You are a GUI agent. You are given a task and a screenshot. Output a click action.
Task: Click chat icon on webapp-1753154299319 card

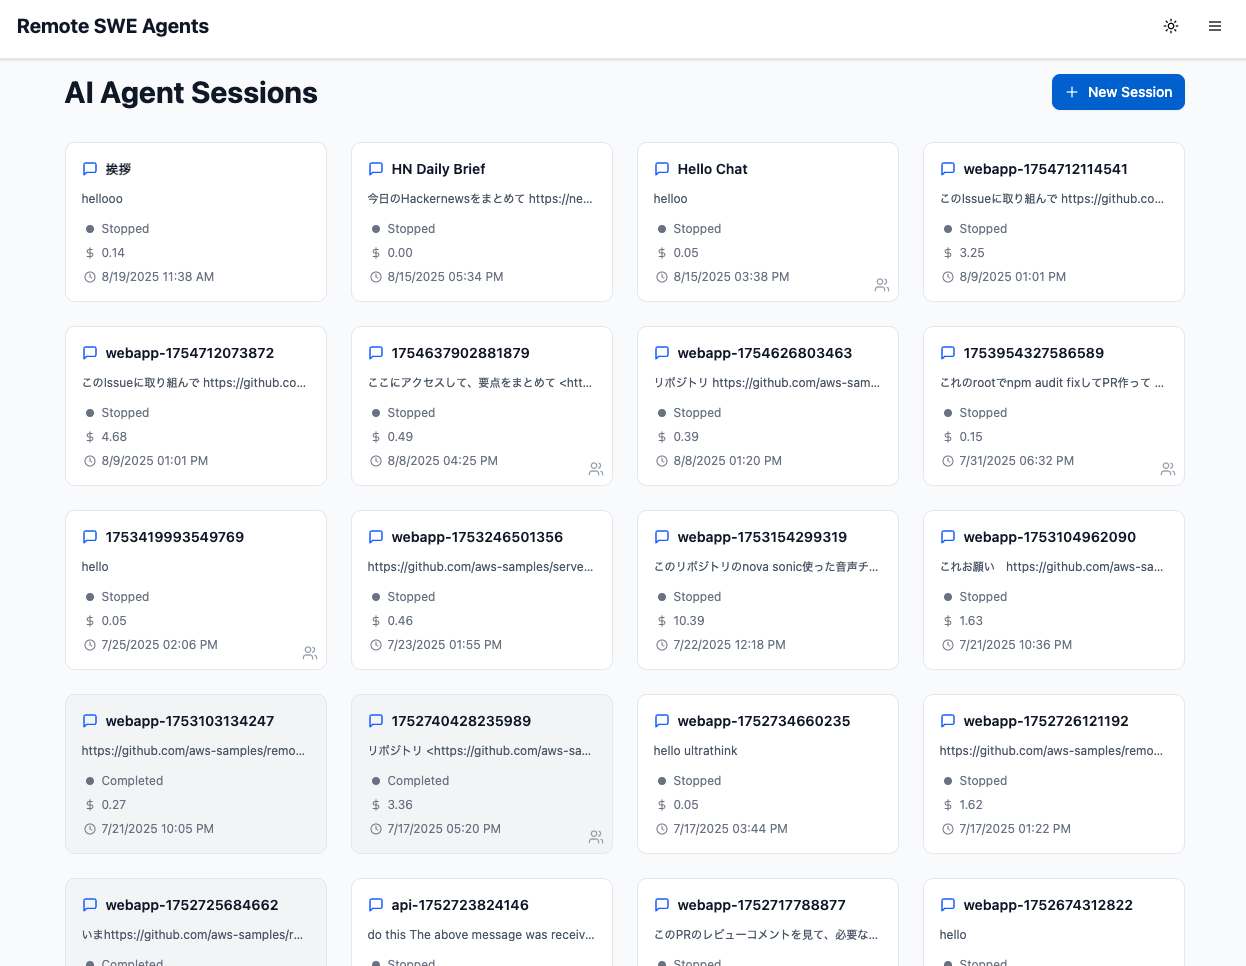662,537
